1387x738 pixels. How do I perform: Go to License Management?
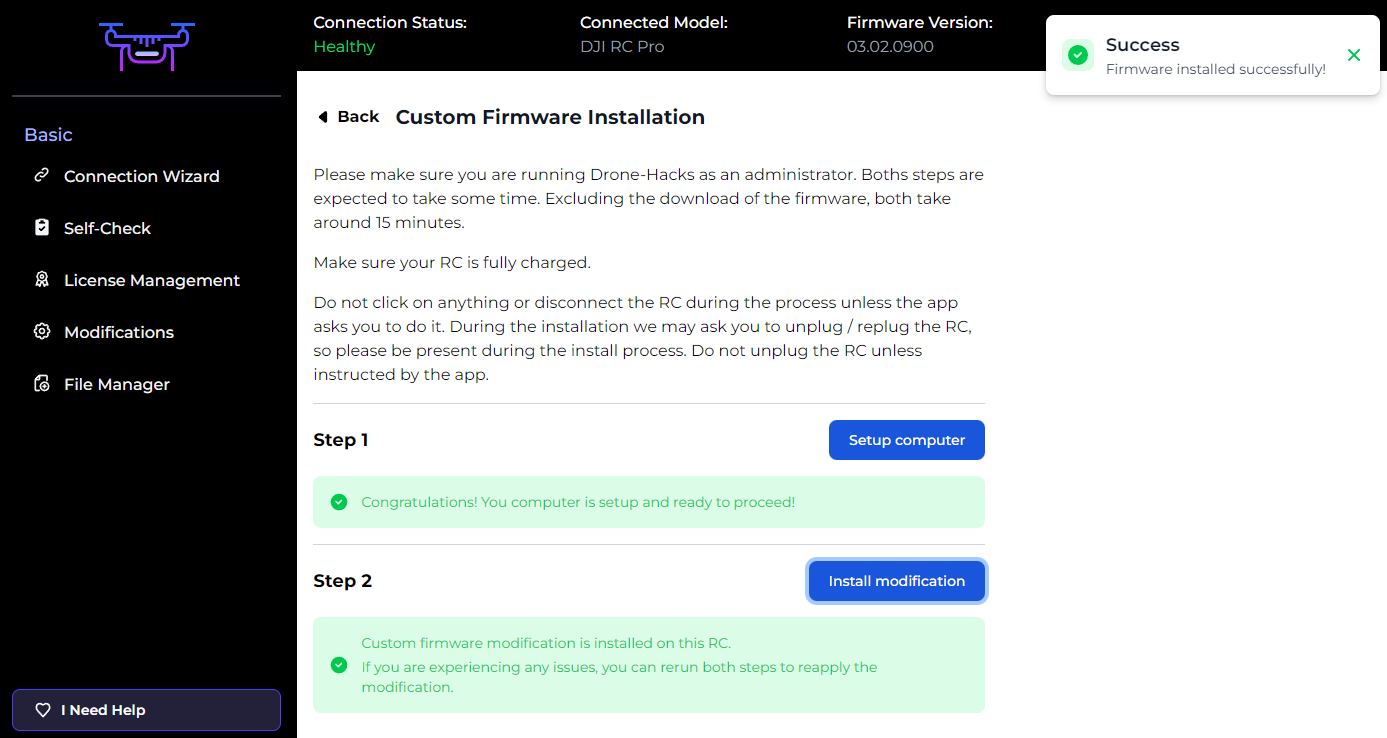151,280
